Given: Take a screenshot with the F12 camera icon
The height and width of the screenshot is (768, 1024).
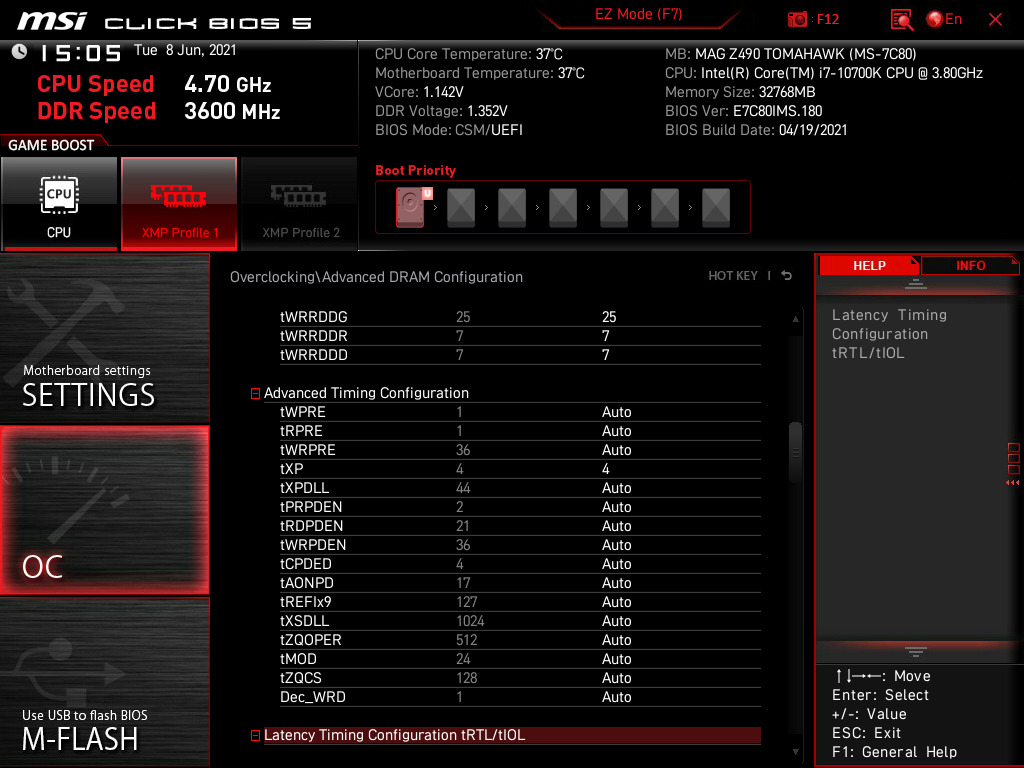Looking at the screenshot, I should point(797,19).
